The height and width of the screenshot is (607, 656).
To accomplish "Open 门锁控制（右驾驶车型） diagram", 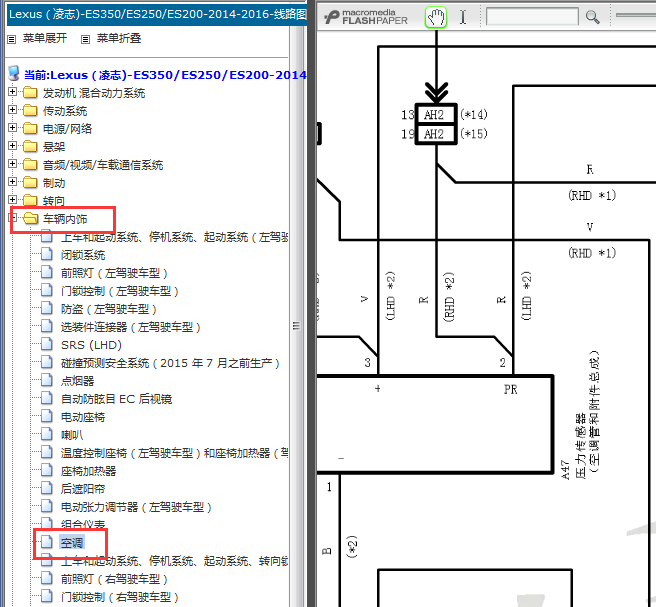I will pos(120,597).
